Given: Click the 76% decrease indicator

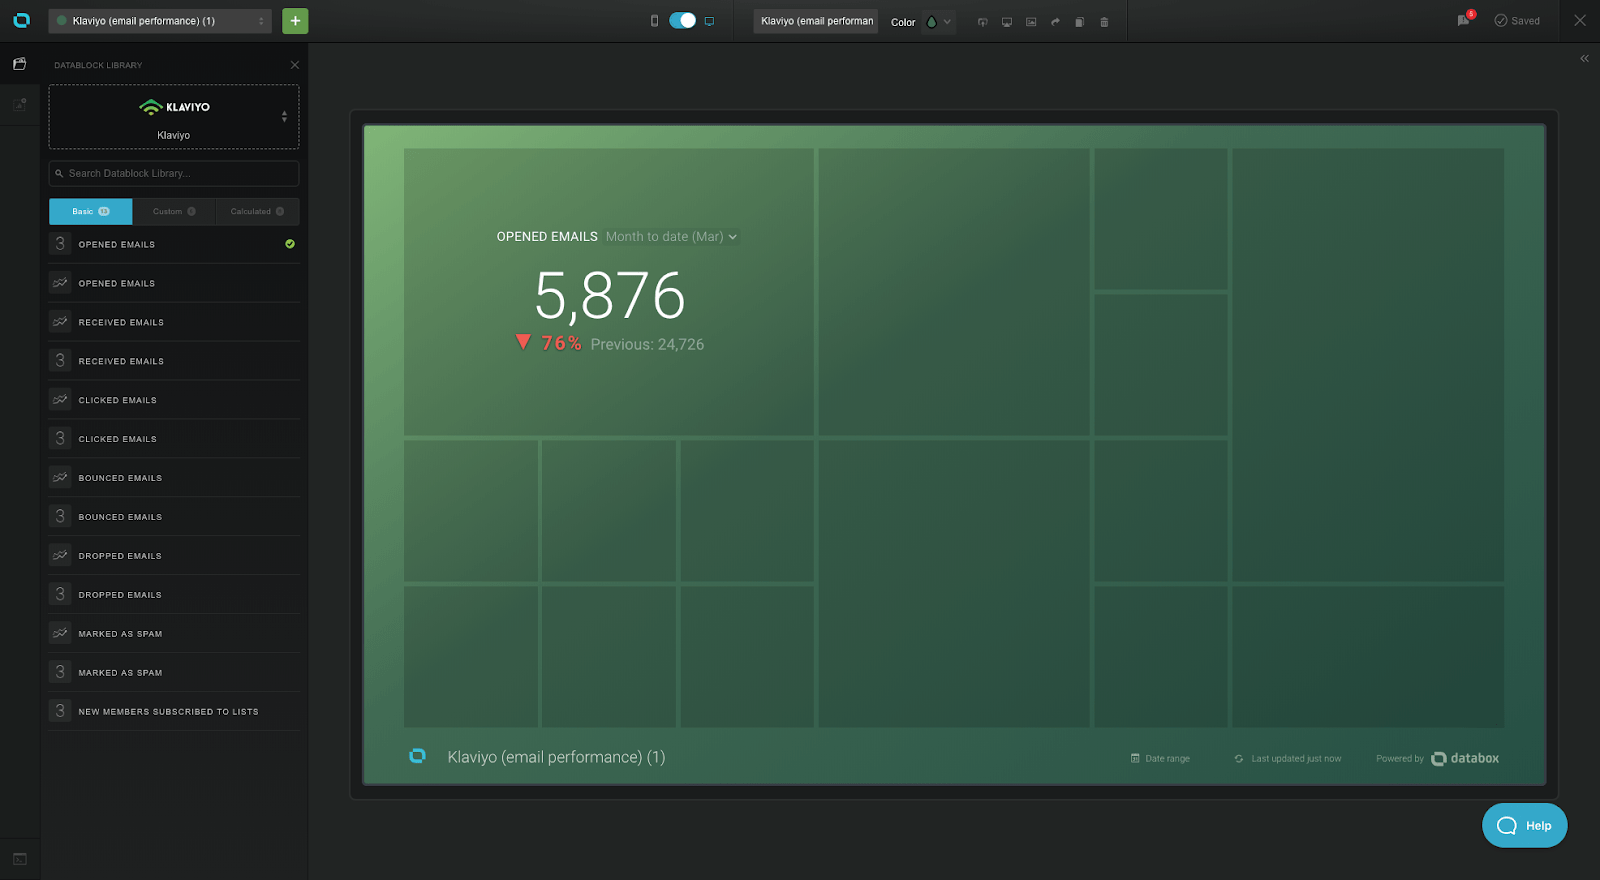Looking at the screenshot, I should tap(548, 343).
